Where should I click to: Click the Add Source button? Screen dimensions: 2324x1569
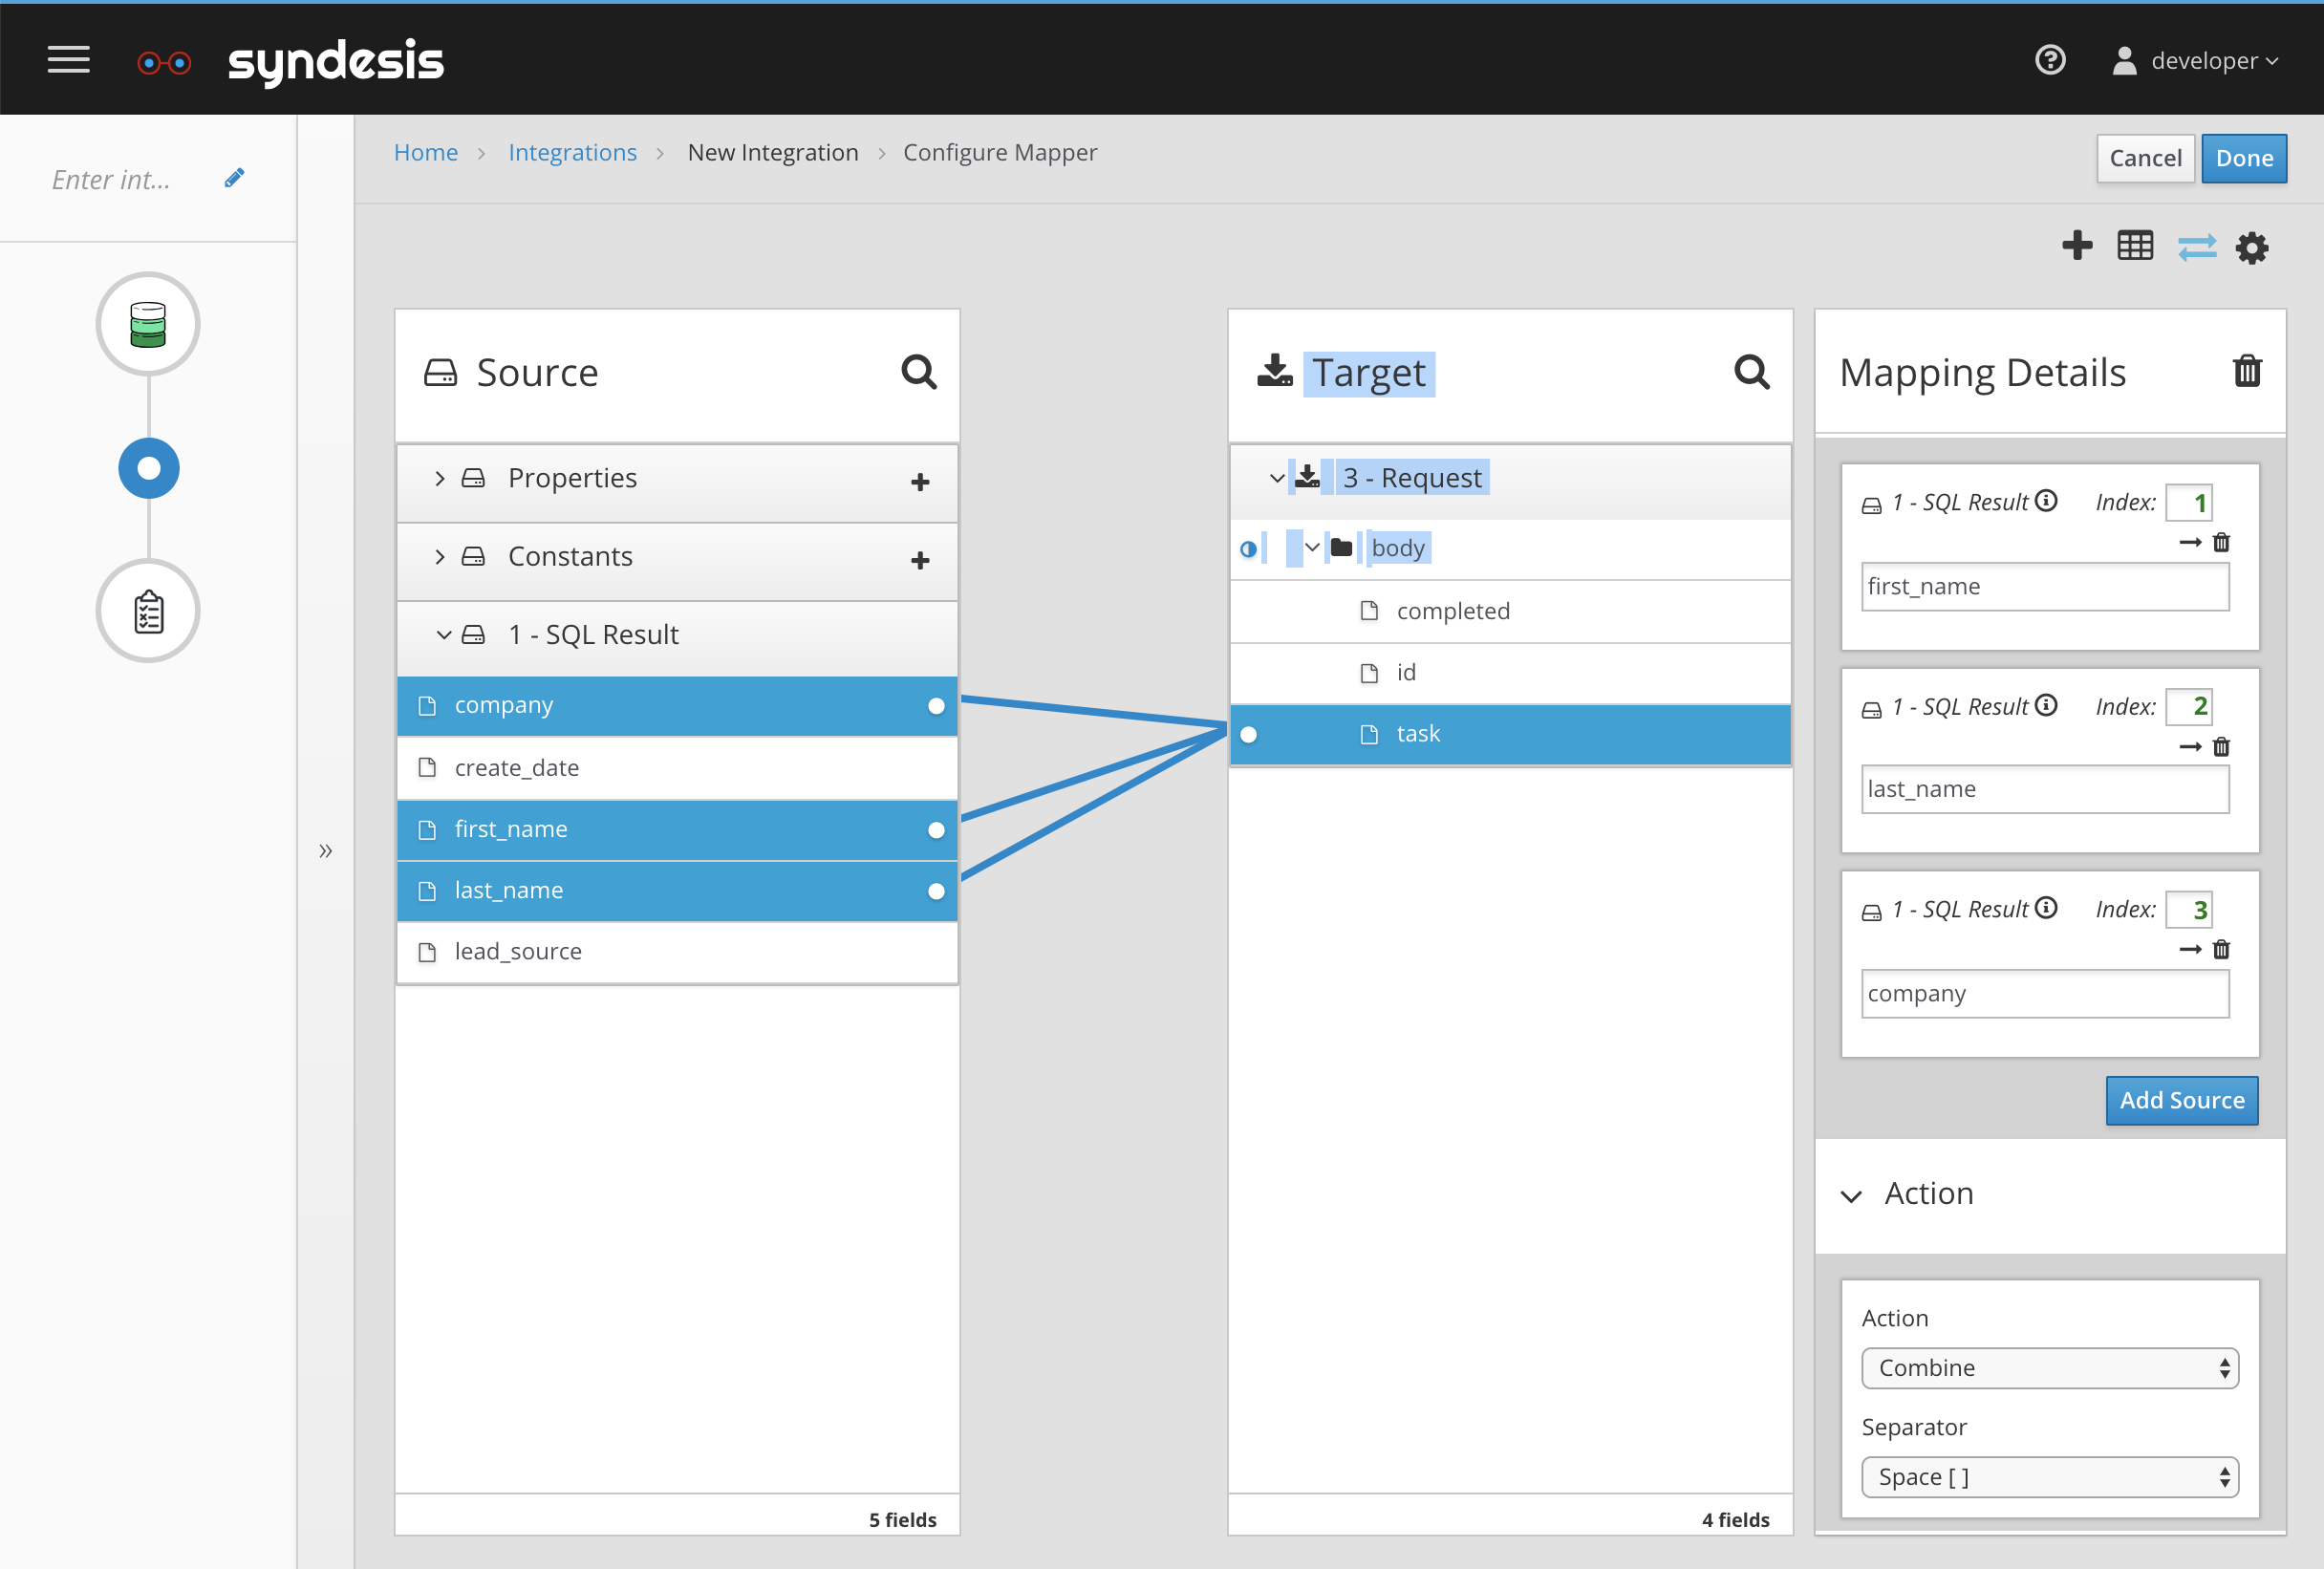click(x=2181, y=1100)
